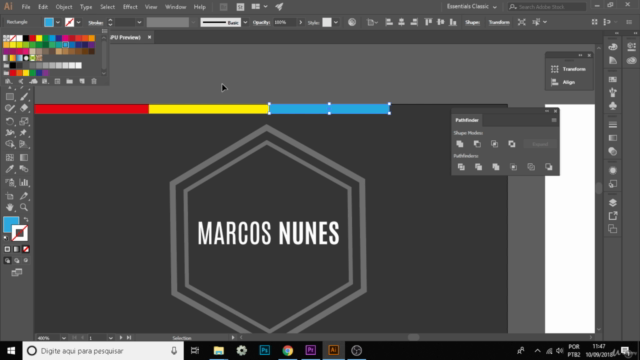Click Trim in Pathfinders row
Screen dimensions: 640x360
(478, 167)
